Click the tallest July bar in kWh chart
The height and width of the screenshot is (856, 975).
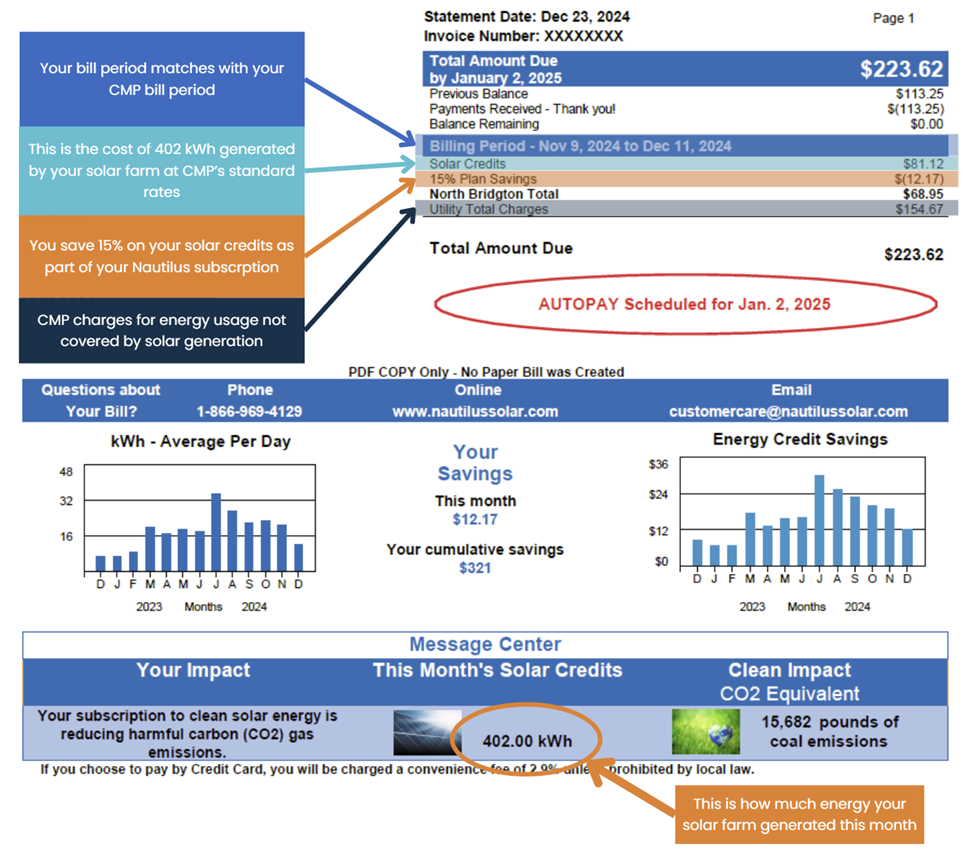pos(216,532)
